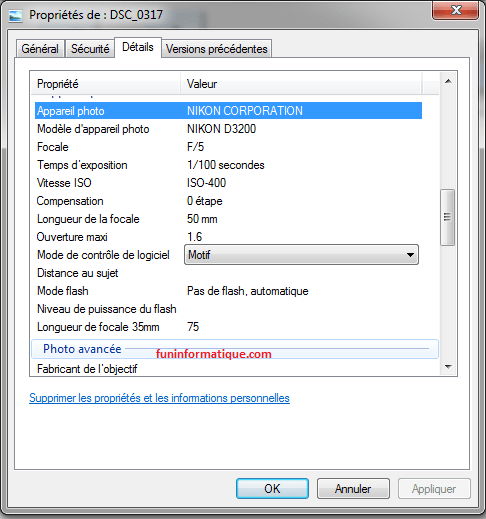The height and width of the screenshot is (519, 486).
Task: Click the OK button
Action: pyautogui.click(x=272, y=489)
